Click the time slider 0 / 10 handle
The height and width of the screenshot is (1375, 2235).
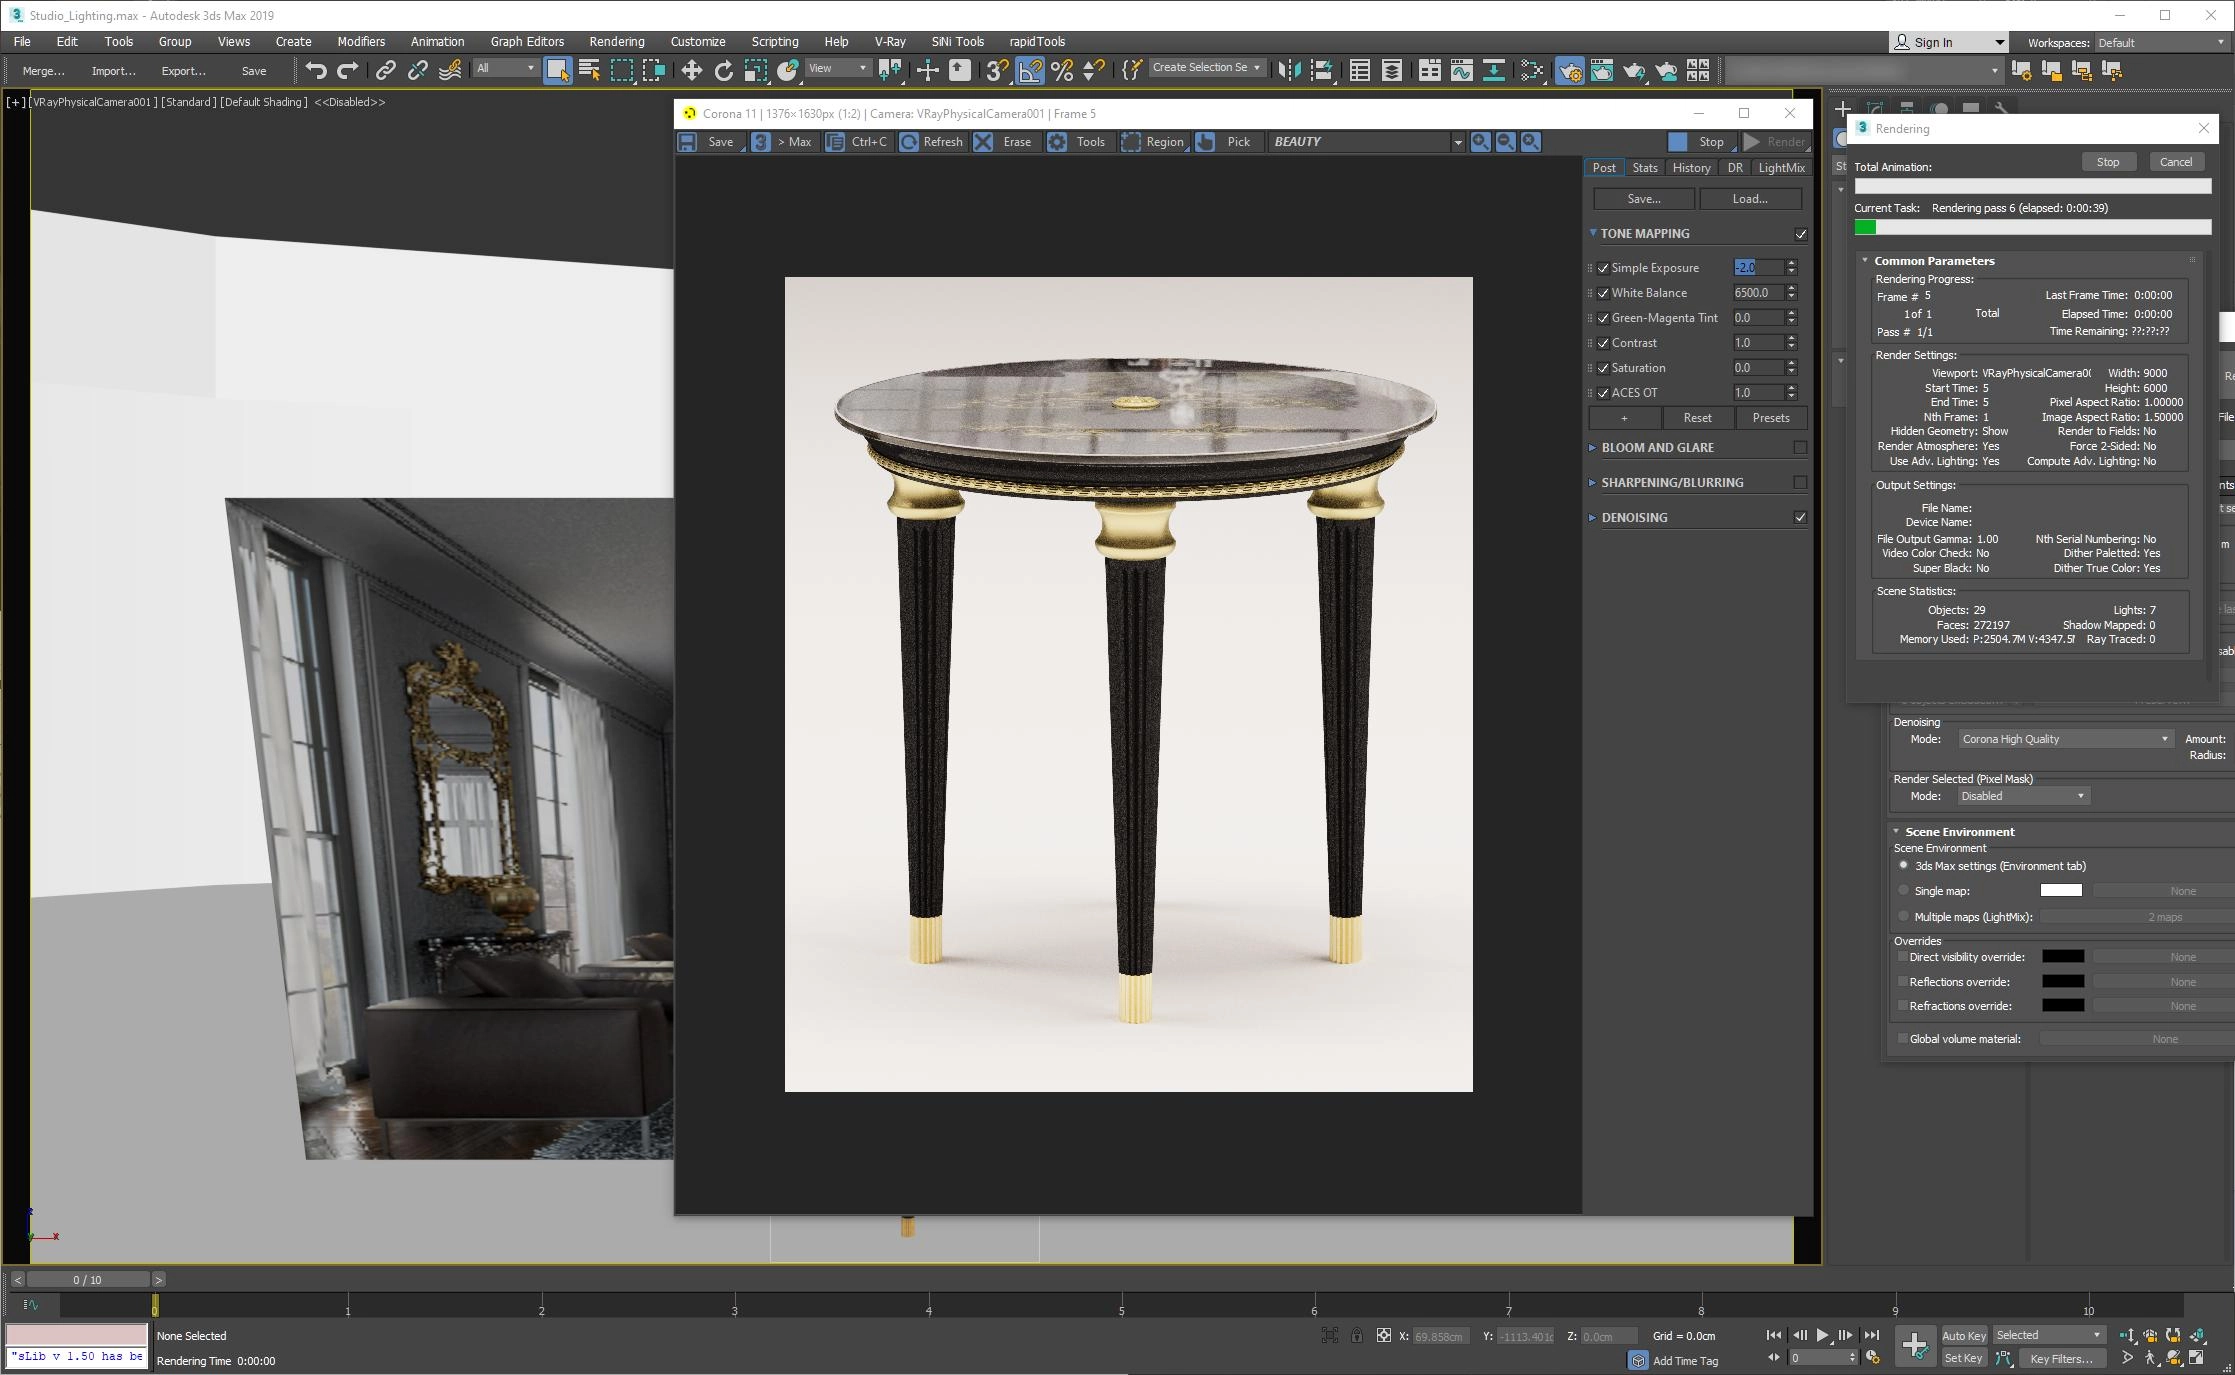tap(88, 1280)
